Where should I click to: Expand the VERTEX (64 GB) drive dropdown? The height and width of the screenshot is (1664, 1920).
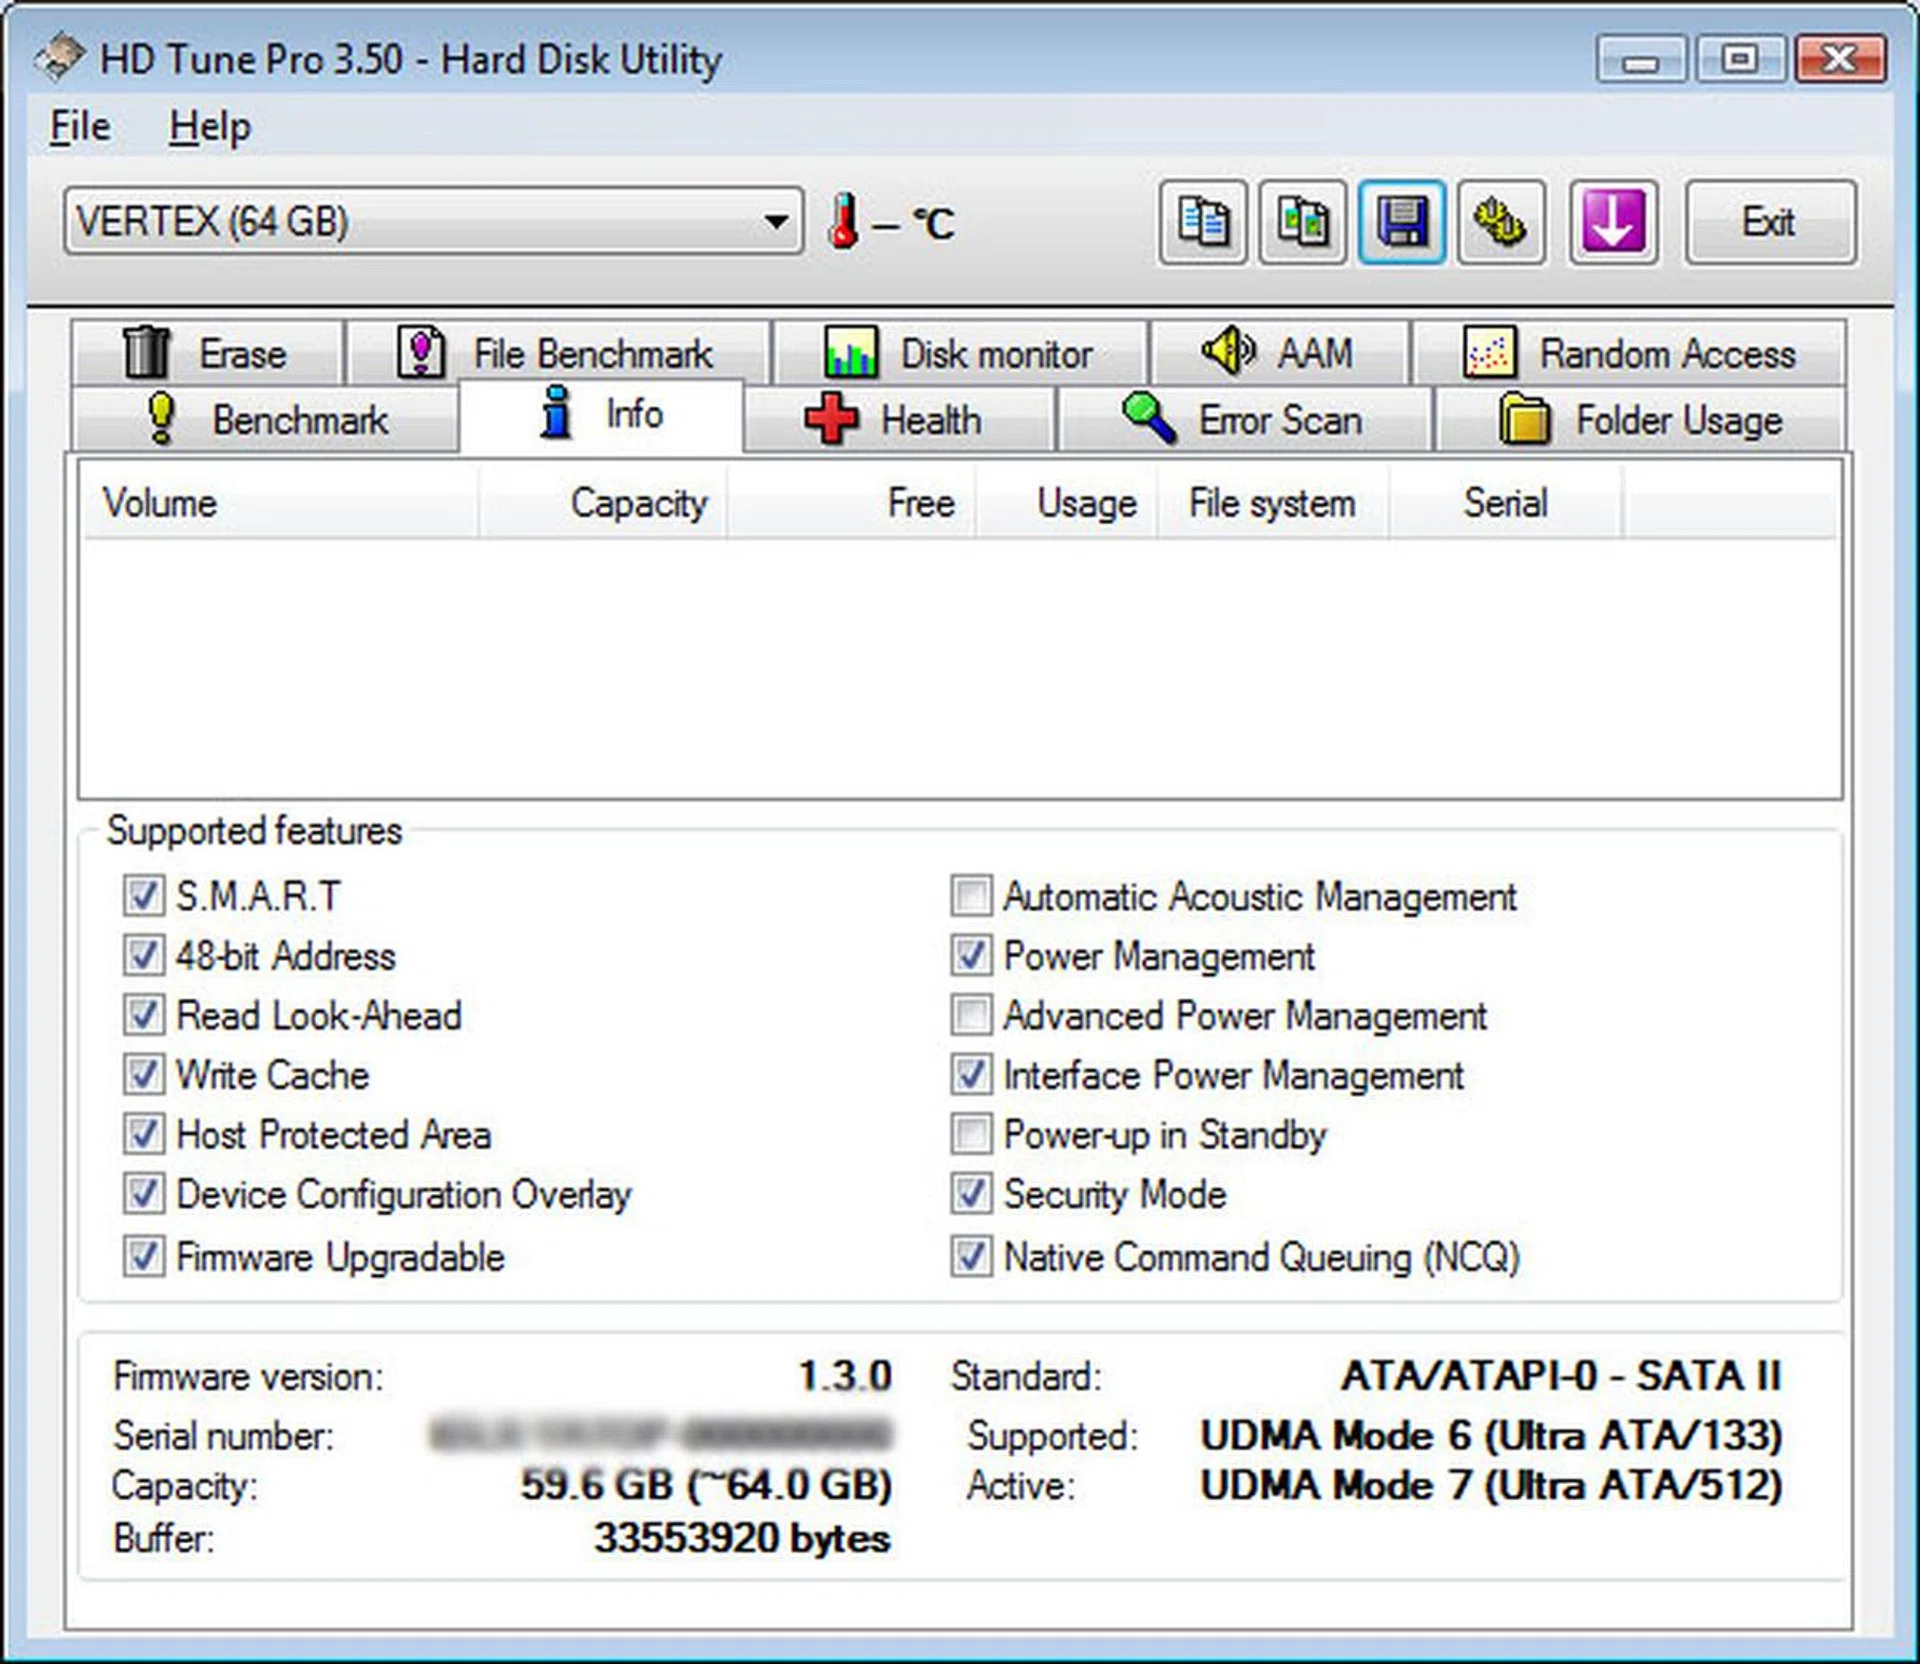tap(775, 221)
